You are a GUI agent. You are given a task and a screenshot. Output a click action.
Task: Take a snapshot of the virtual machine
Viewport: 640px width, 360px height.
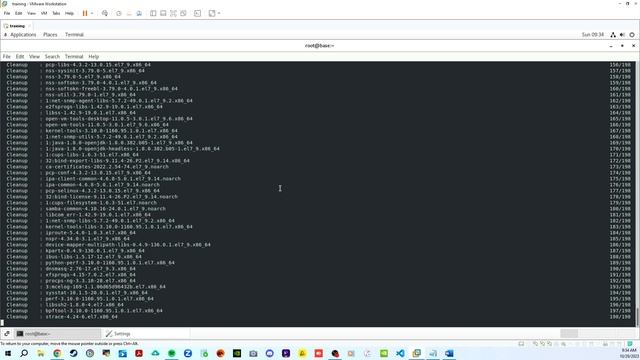coord(119,13)
